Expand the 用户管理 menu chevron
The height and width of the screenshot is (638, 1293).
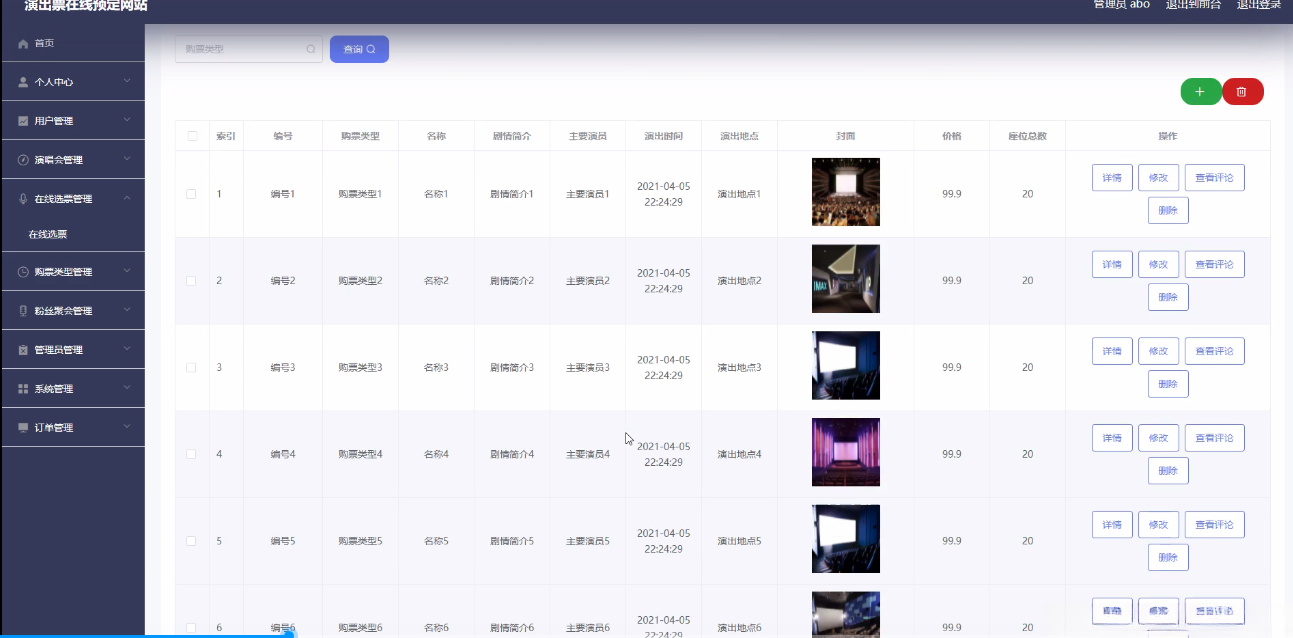(127, 120)
